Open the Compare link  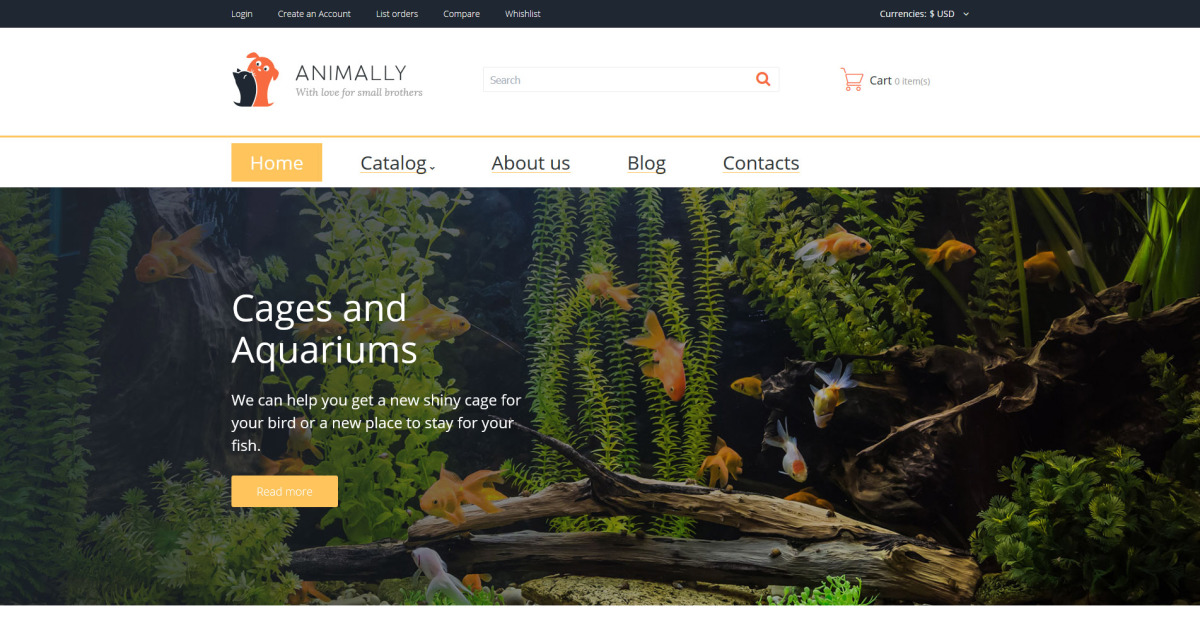coord(461,14)
